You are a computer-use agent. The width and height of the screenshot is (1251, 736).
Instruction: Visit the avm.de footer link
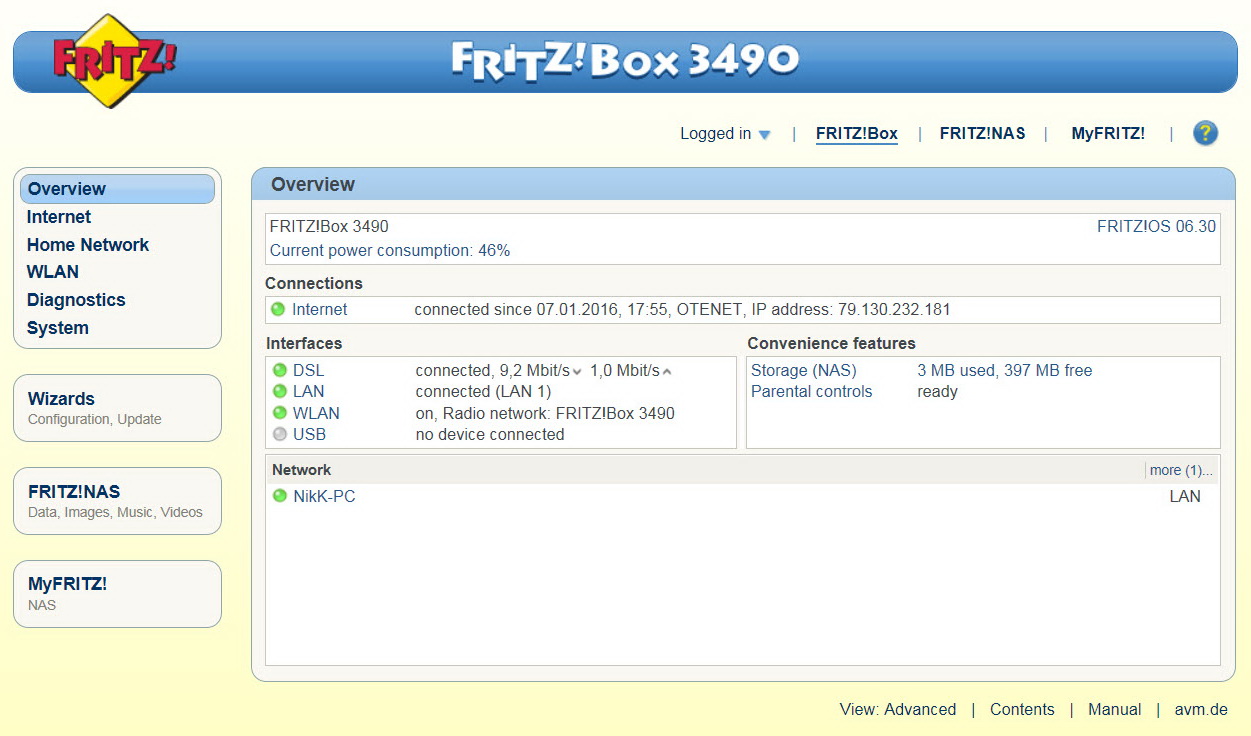1201,709
